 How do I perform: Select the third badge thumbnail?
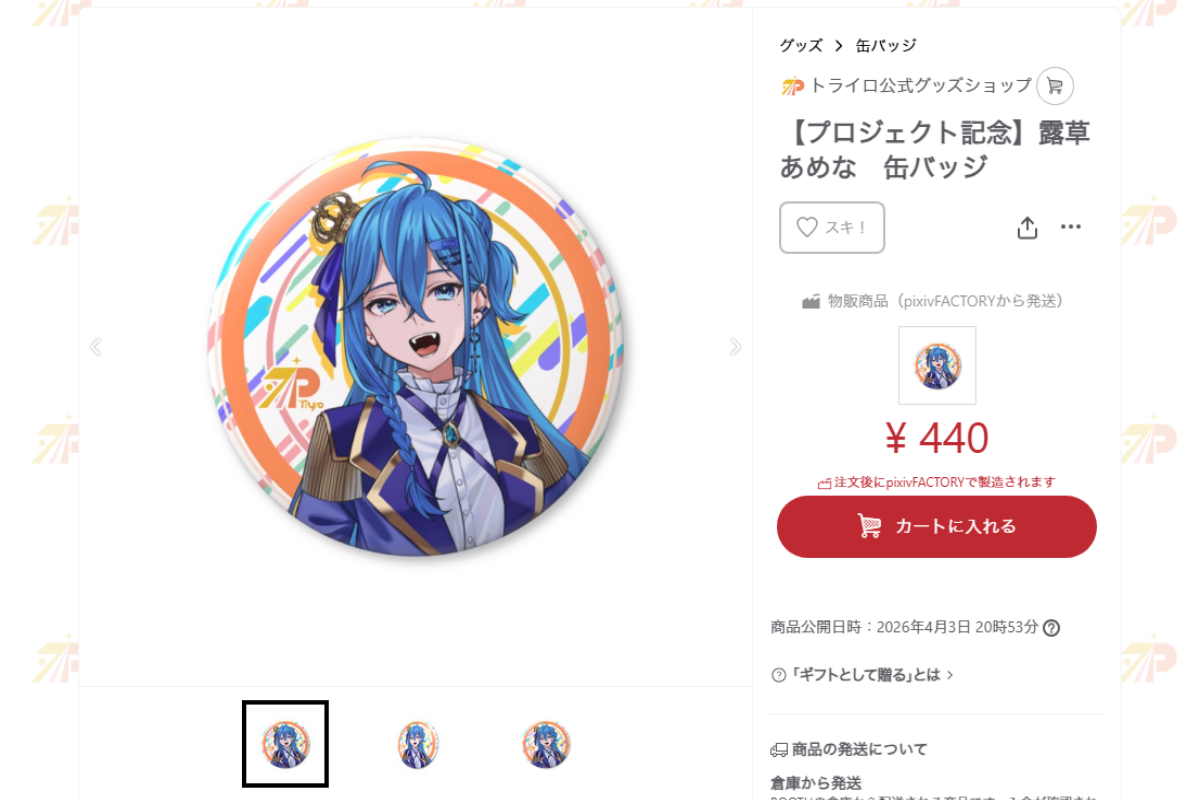click(546, 745)
